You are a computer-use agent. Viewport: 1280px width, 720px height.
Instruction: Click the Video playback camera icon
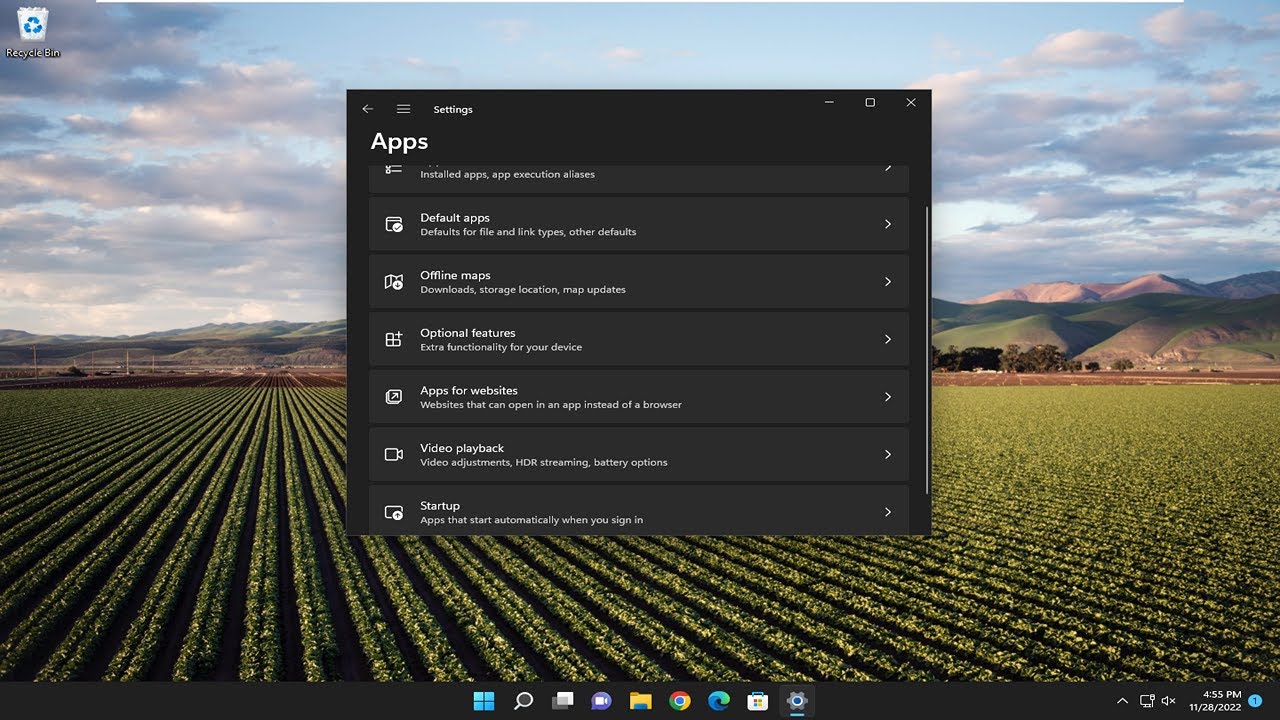pos(394,455)
